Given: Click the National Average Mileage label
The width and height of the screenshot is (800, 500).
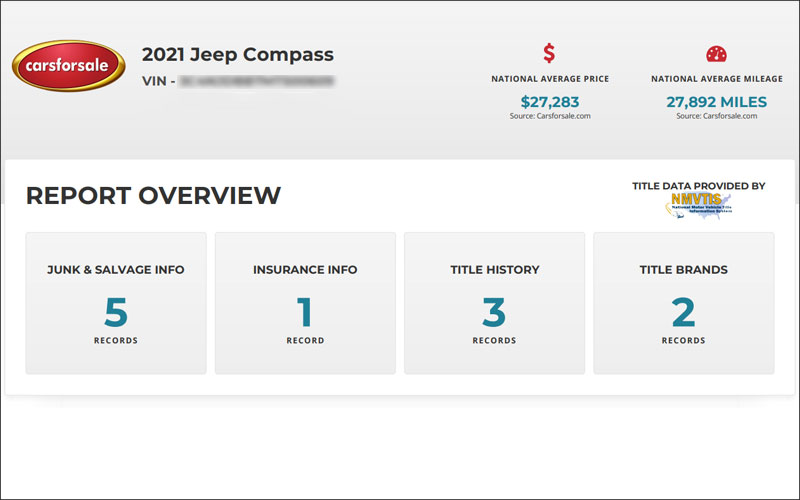Looking at the screenshot, I should (717, 79).
